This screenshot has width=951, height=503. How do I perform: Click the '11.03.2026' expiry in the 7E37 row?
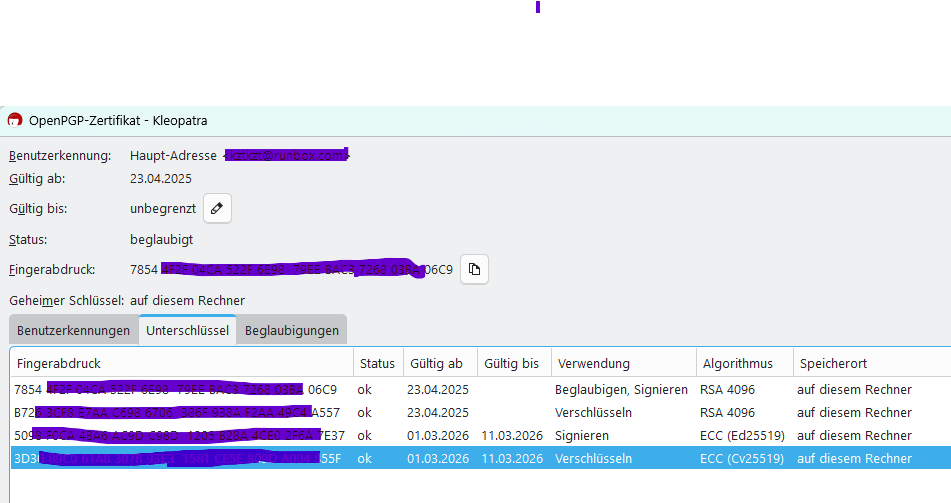click(x=512, y=436)
